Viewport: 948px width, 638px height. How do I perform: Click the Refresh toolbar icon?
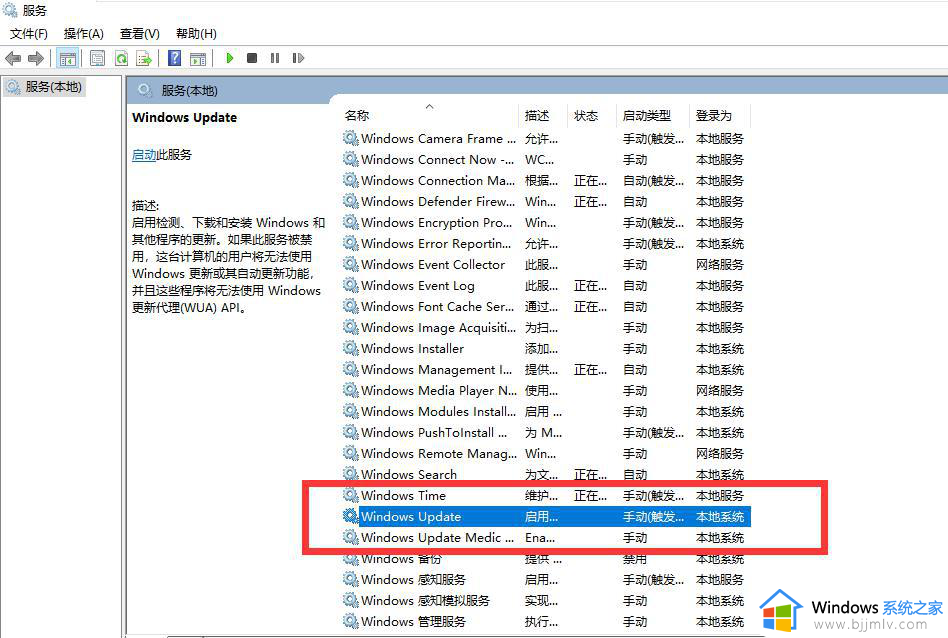point(122,58)
